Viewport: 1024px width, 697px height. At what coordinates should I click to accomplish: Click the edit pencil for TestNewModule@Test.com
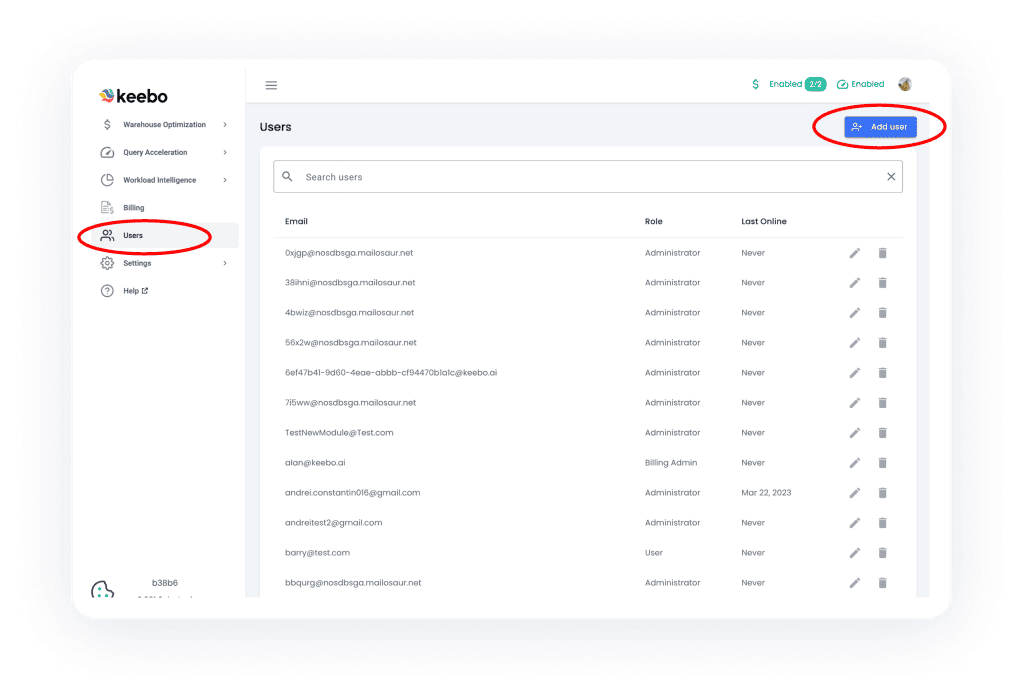(x=855, y=433)
